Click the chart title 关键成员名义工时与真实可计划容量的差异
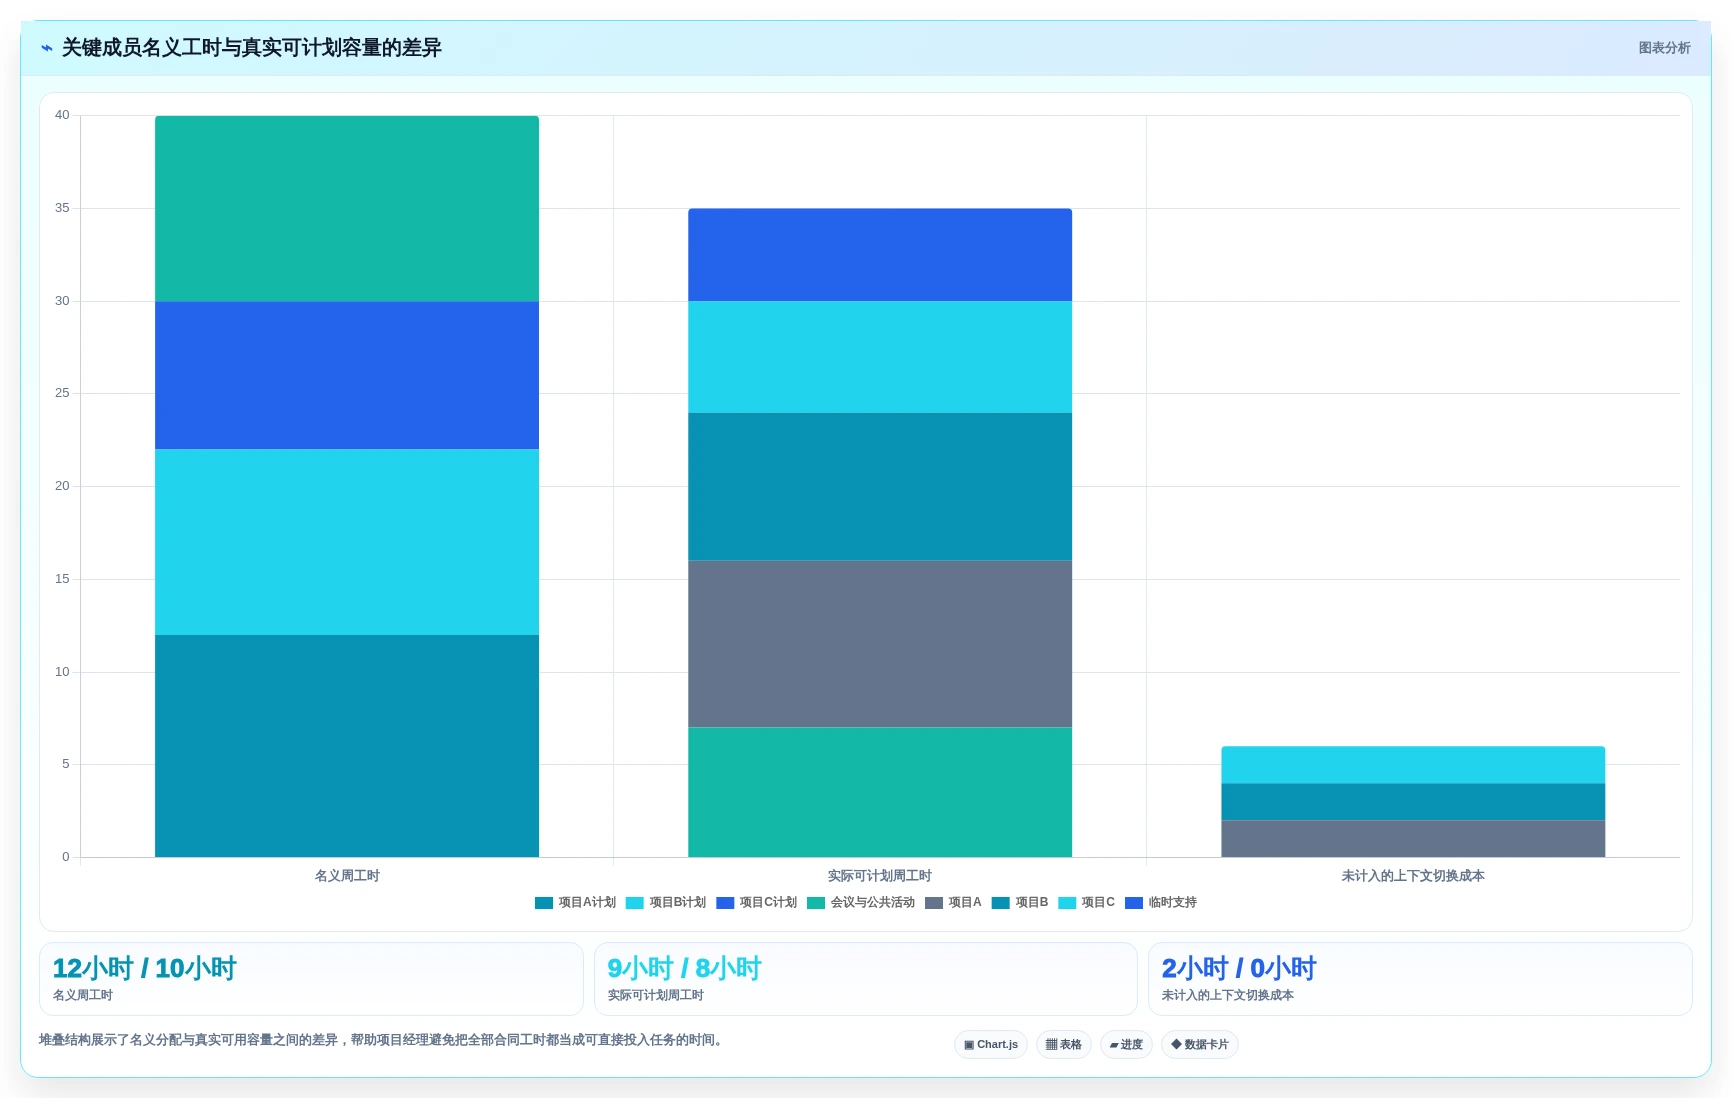The width and height of the screenshot is (1732, 1098). [252, 48]
